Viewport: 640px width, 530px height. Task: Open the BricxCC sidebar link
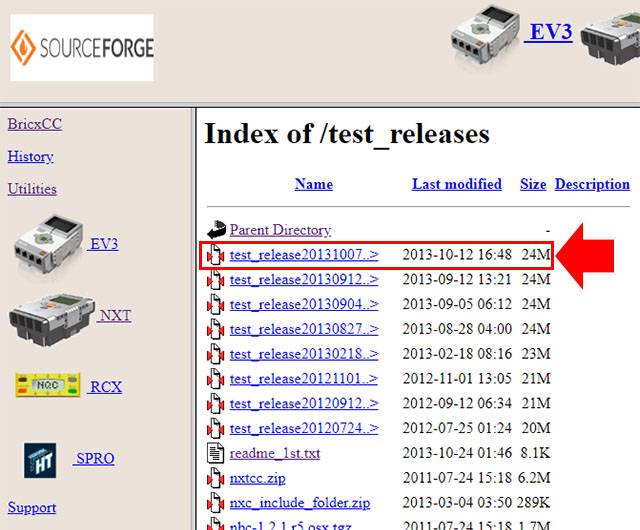click(34, 124)
